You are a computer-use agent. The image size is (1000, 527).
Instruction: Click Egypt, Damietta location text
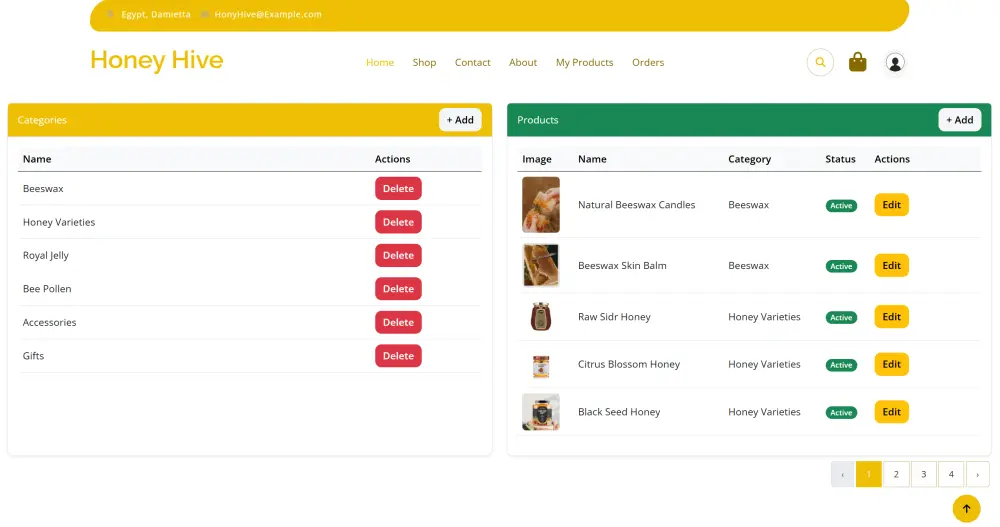[x=156, y=14]
